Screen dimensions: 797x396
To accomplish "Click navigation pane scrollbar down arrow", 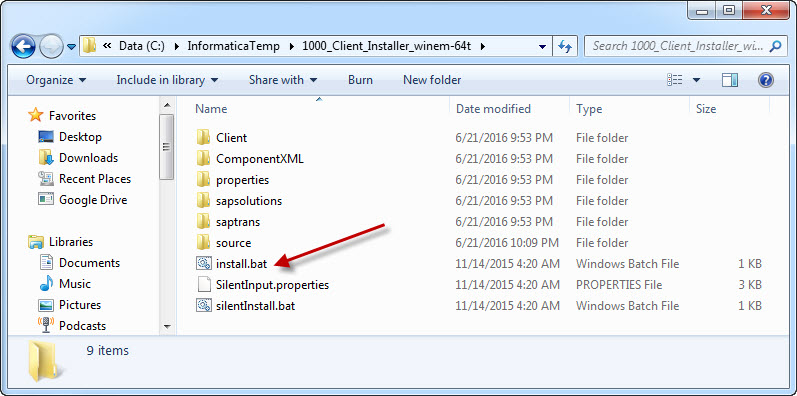I will 167,327.
